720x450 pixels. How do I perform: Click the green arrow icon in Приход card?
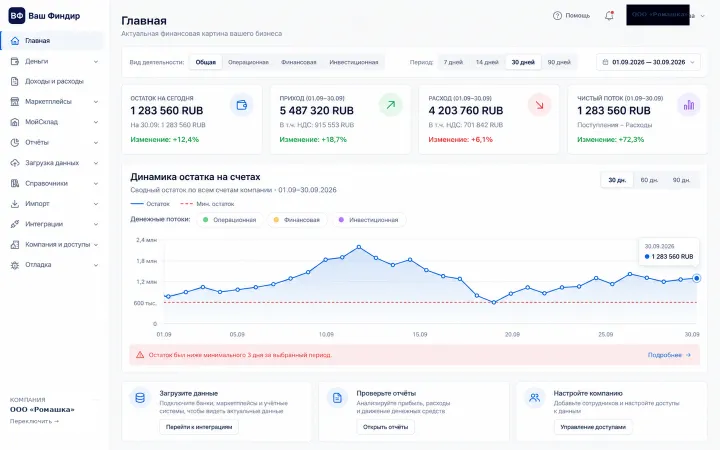point(390,105)
